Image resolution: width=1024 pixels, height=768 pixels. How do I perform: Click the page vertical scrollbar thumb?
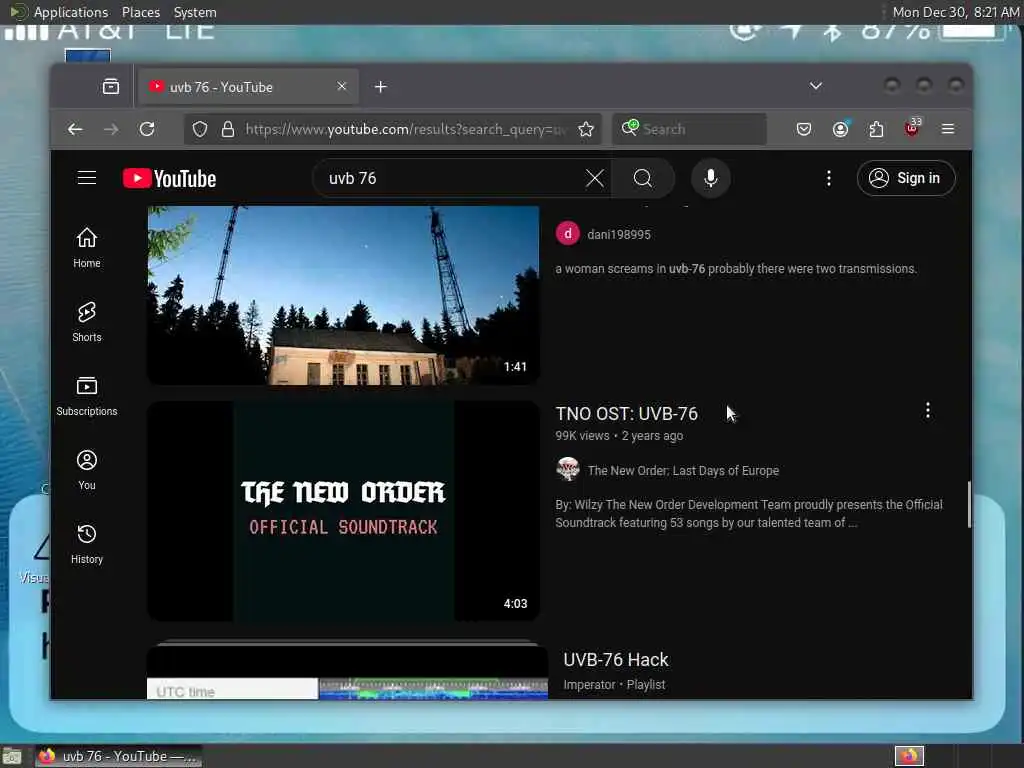(968, 504)
